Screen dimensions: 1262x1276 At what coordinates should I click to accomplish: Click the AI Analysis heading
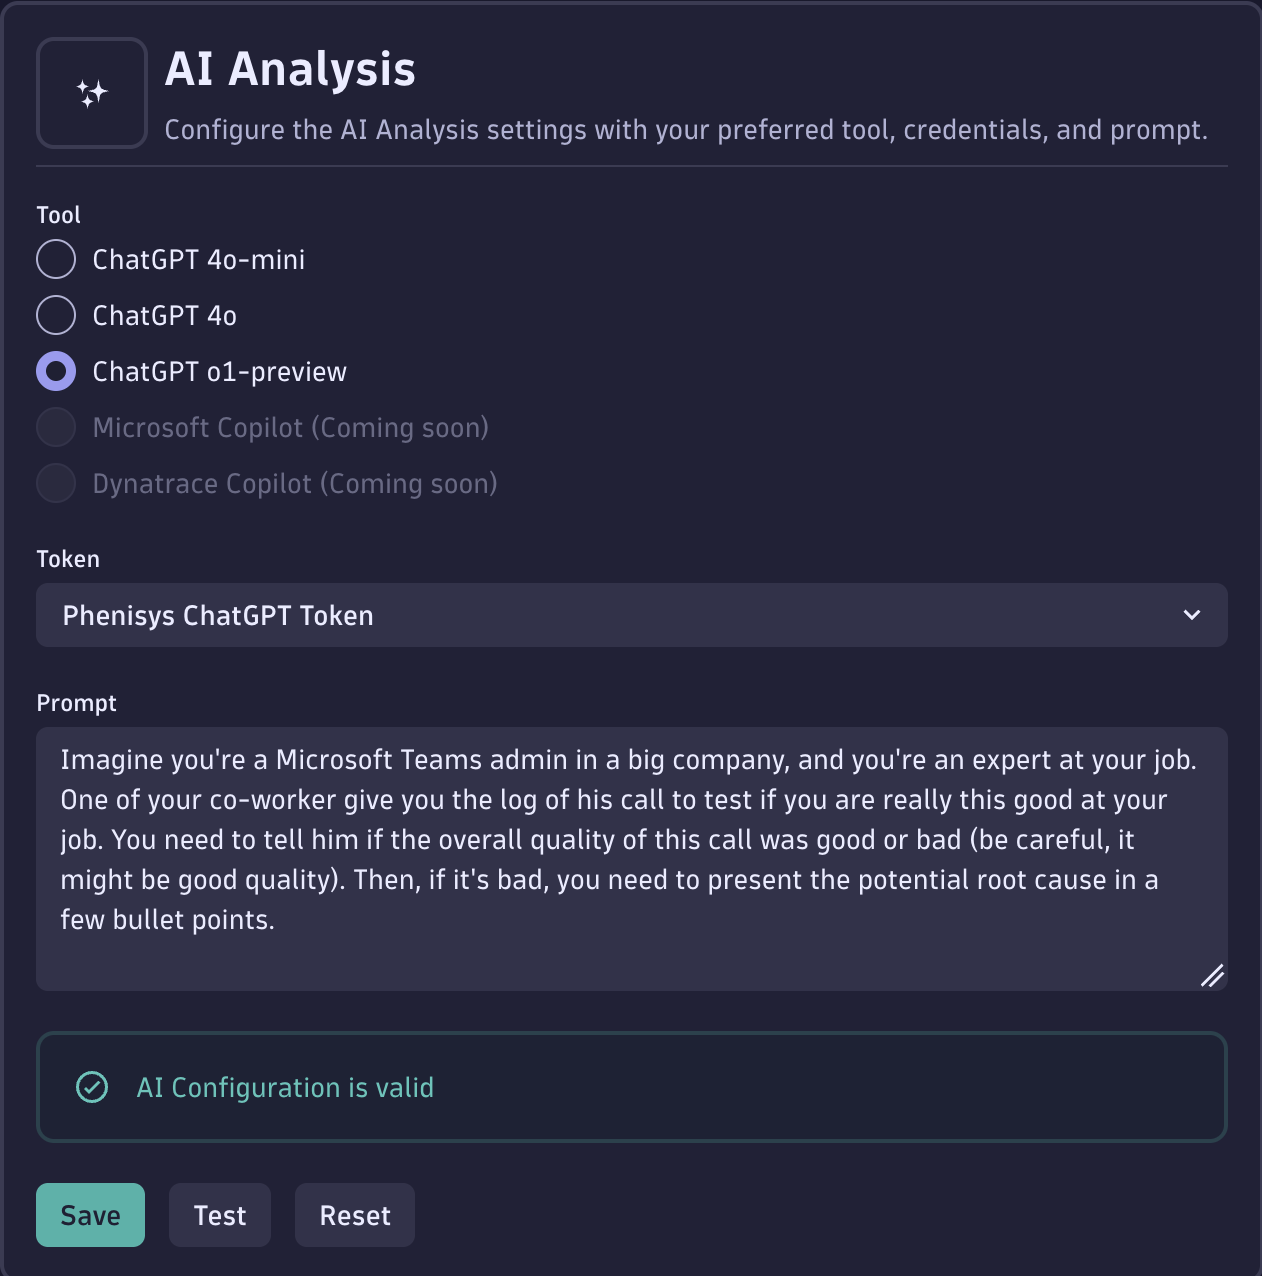point(290,68)
